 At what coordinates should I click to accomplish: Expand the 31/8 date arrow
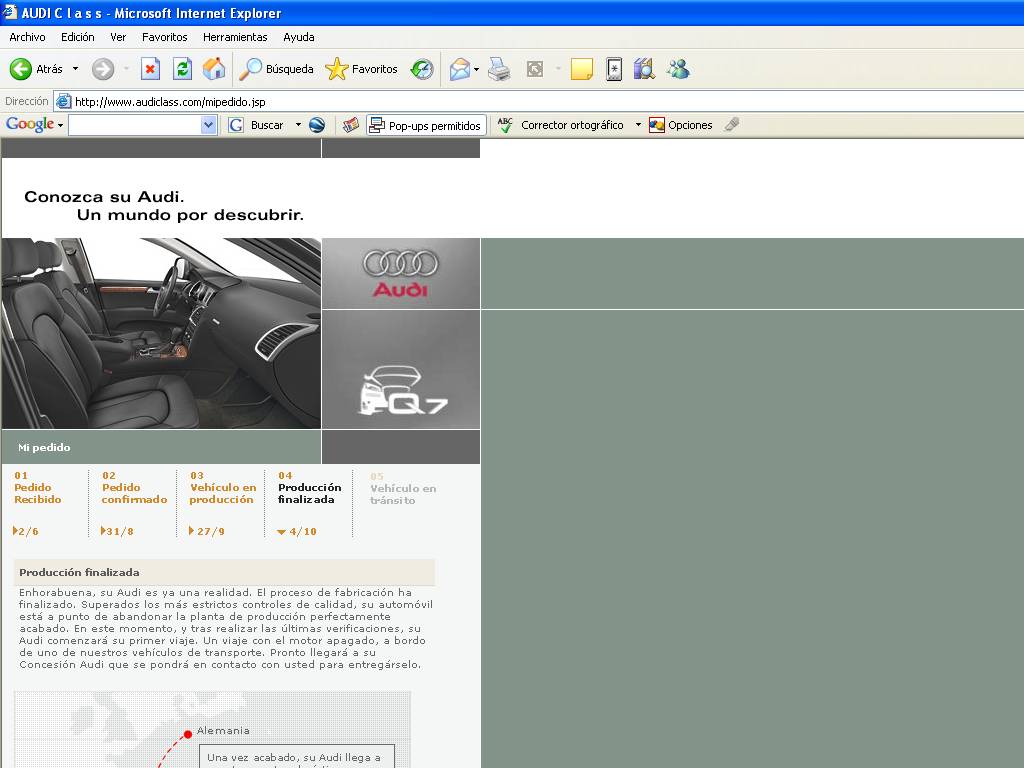click(103, 530)
